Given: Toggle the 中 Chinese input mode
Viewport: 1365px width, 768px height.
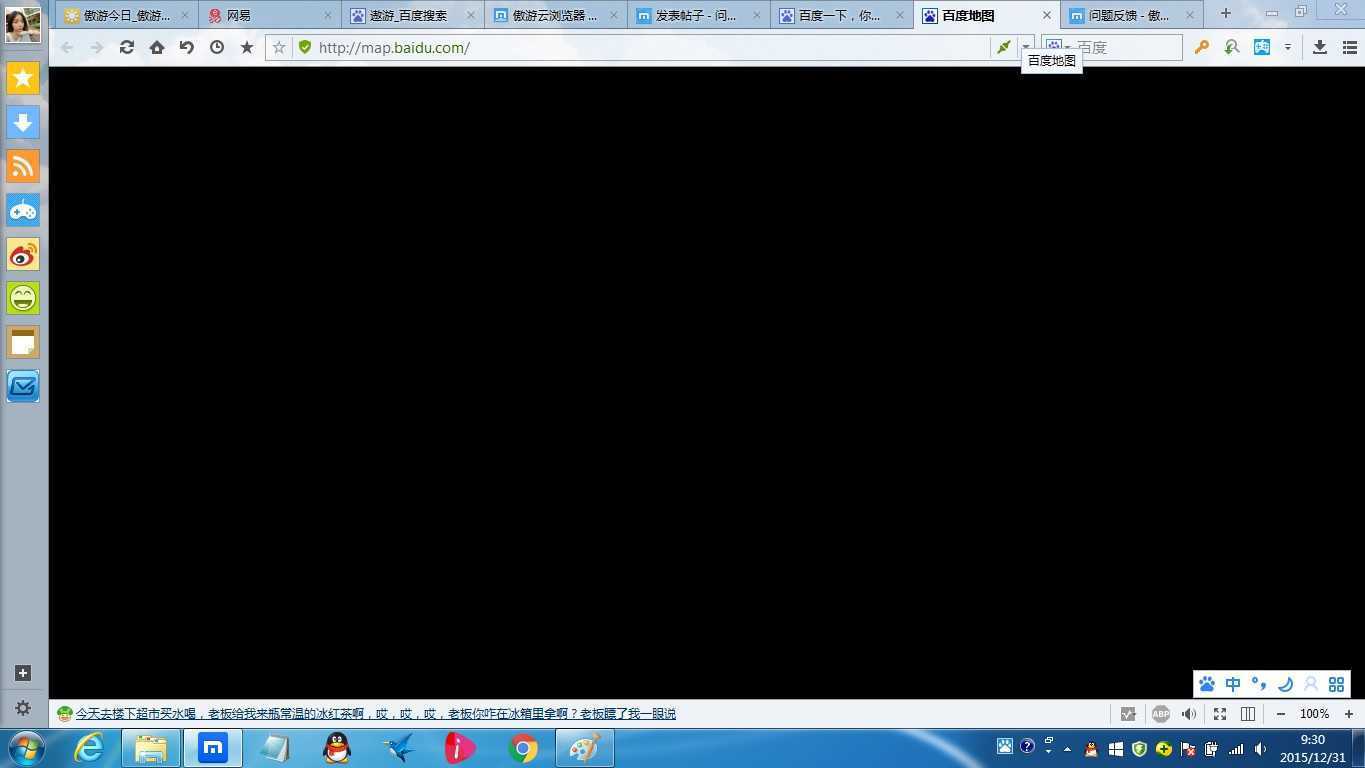Looking at the screenshot, I should tap(1233, 684).
